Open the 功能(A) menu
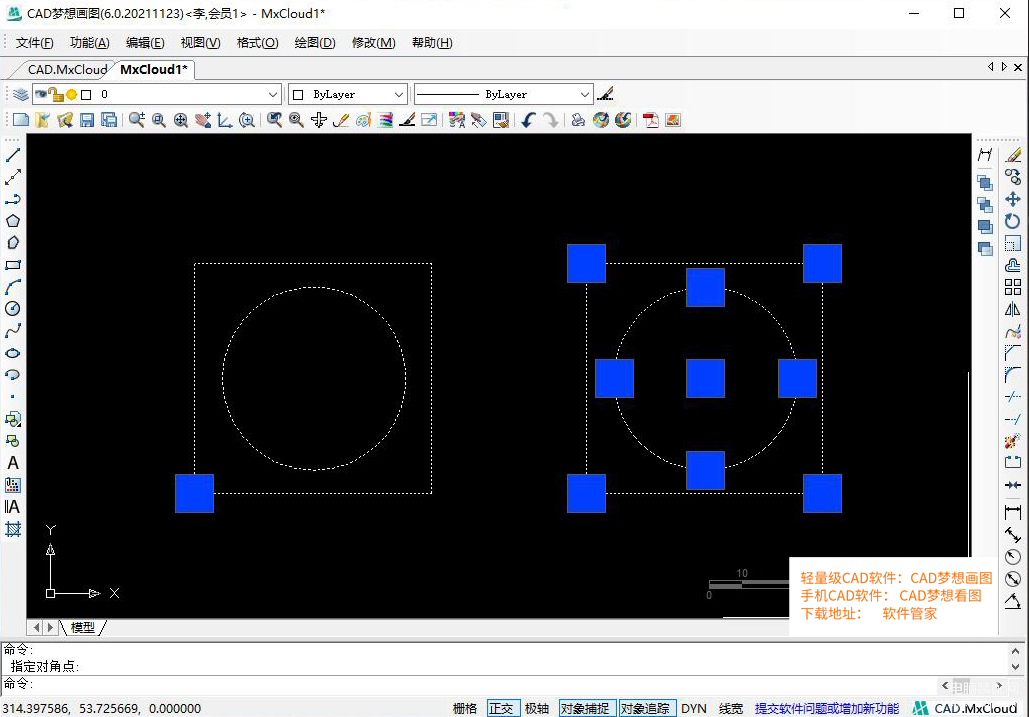This screenshot has width=1029, height=717. click(89, 43)
